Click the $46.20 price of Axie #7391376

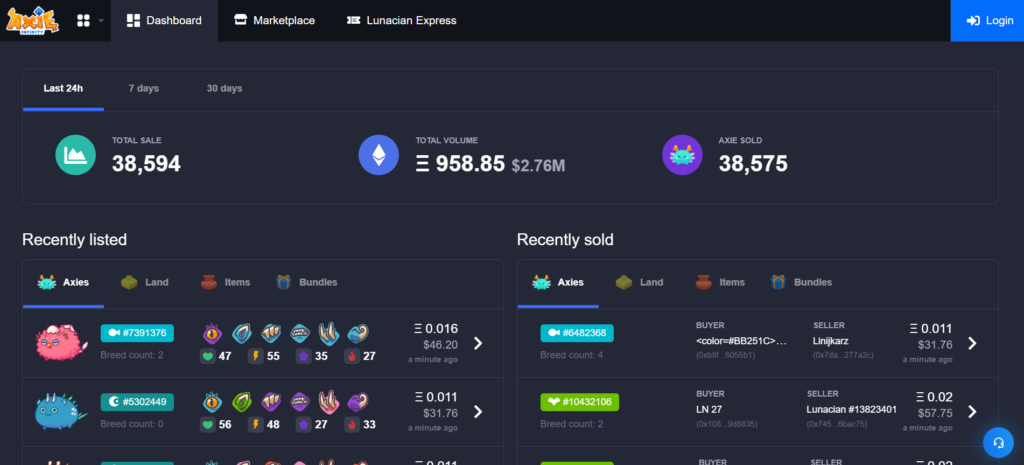pos(440,345)
